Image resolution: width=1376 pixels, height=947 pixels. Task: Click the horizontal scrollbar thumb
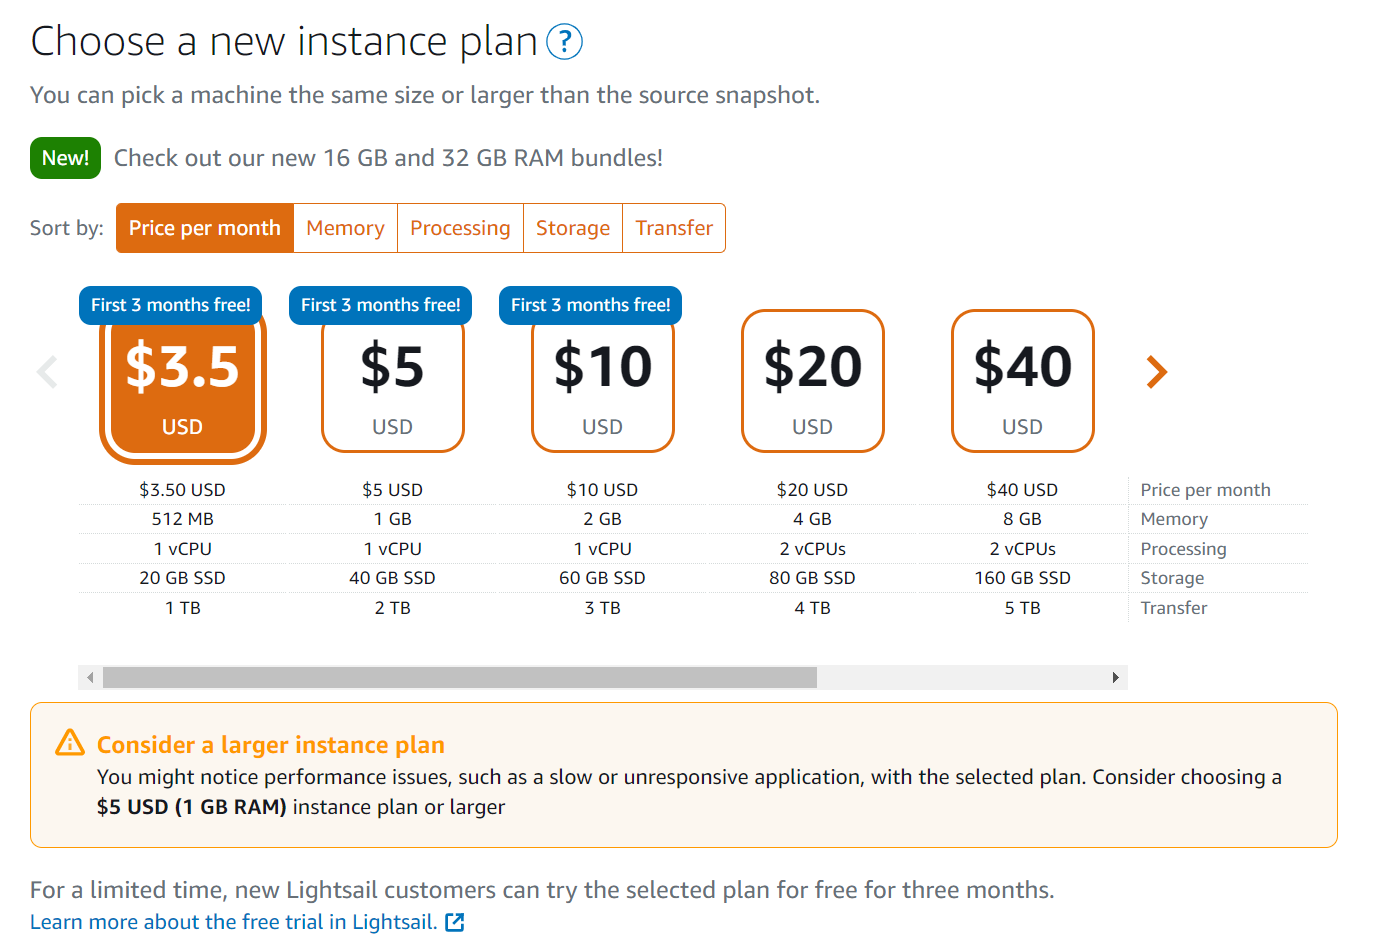[x=460, y=678]
